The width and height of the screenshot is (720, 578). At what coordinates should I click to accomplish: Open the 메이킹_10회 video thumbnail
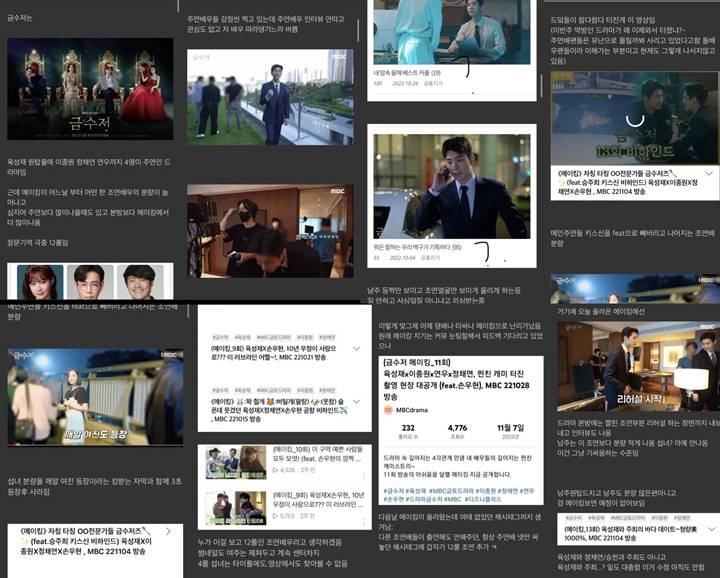pyautogui.click(x=236, y=462)
